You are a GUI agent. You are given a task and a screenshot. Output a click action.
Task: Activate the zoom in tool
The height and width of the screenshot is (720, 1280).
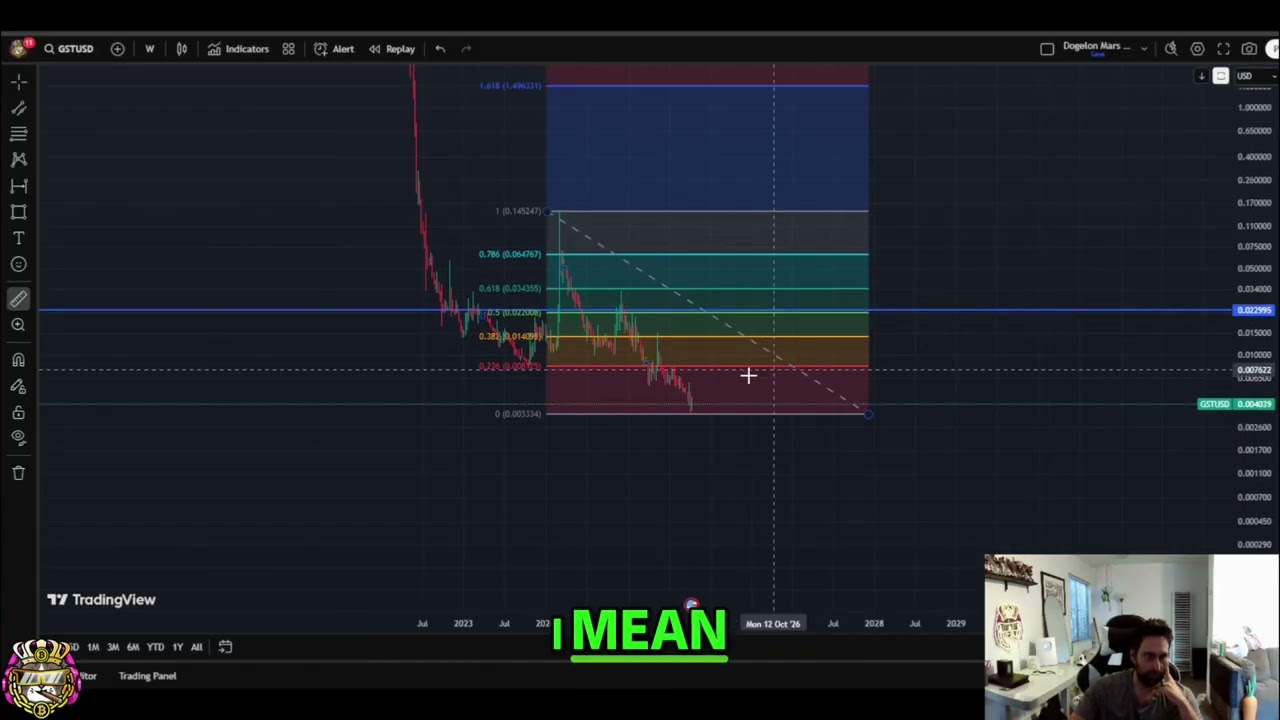pos(18,324)
